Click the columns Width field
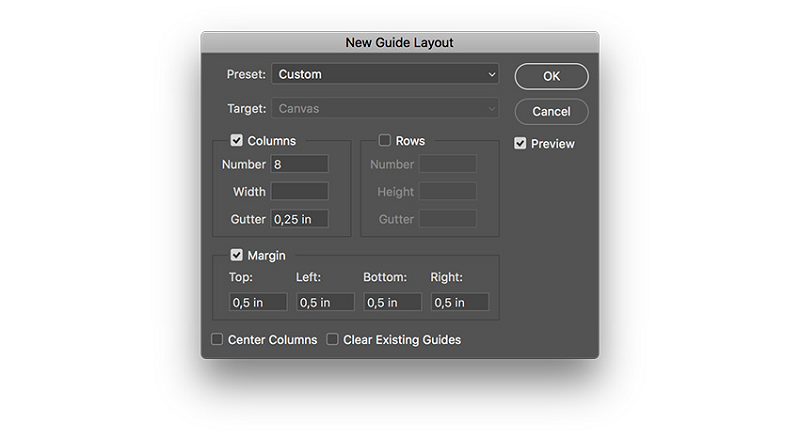The width and height of the screenshot is (800, 437). coord(299,191)
